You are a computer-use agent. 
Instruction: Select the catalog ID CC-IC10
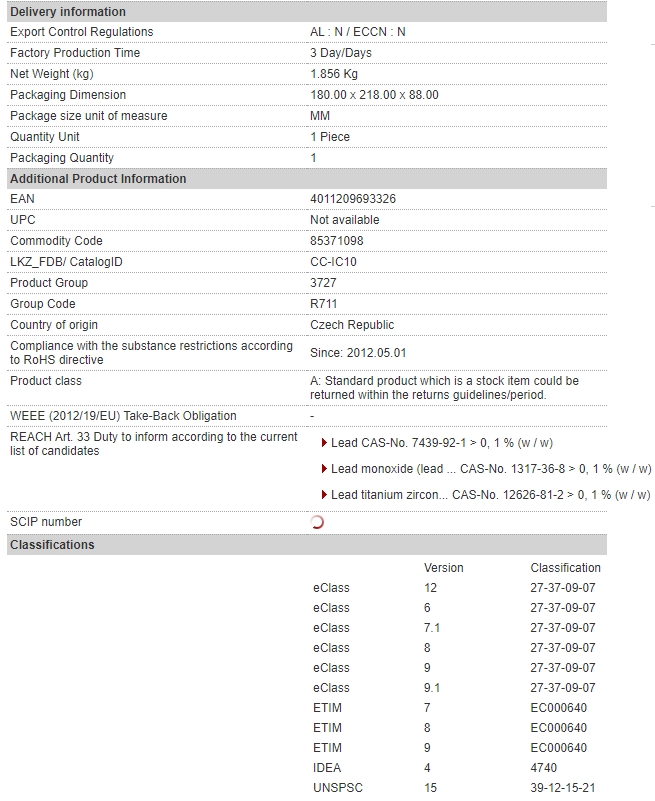click(333, 262)
